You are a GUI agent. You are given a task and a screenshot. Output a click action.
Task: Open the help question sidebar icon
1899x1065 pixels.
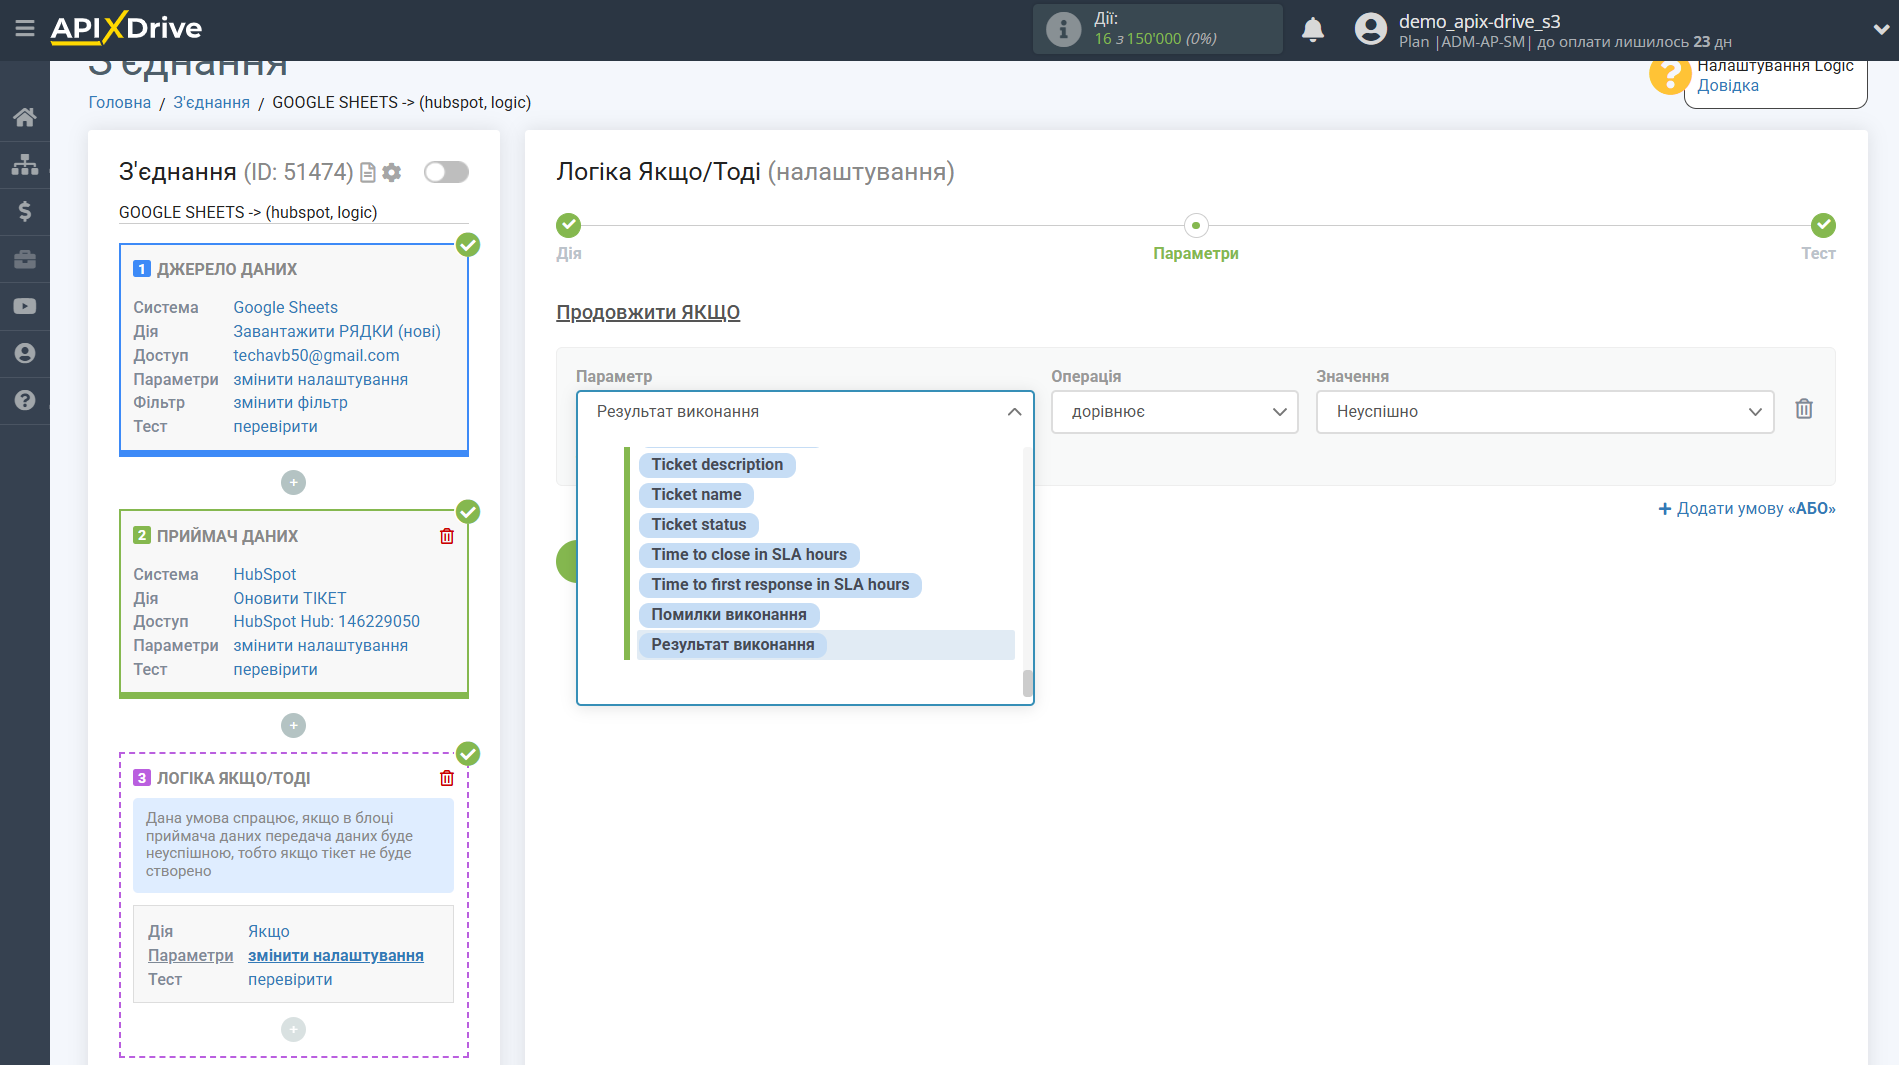tap(25, 400)
